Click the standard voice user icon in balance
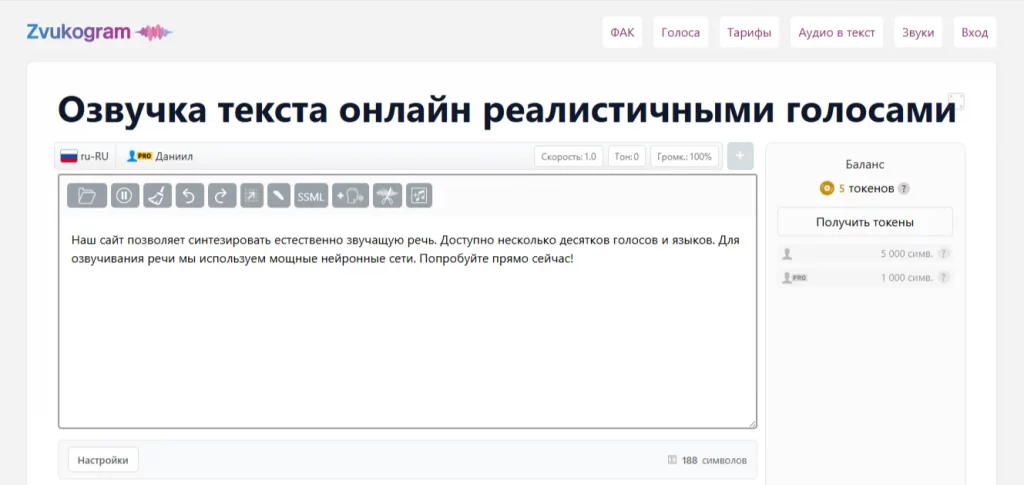The height and width of the screenshot is (485, 1024). coord(787,254)
